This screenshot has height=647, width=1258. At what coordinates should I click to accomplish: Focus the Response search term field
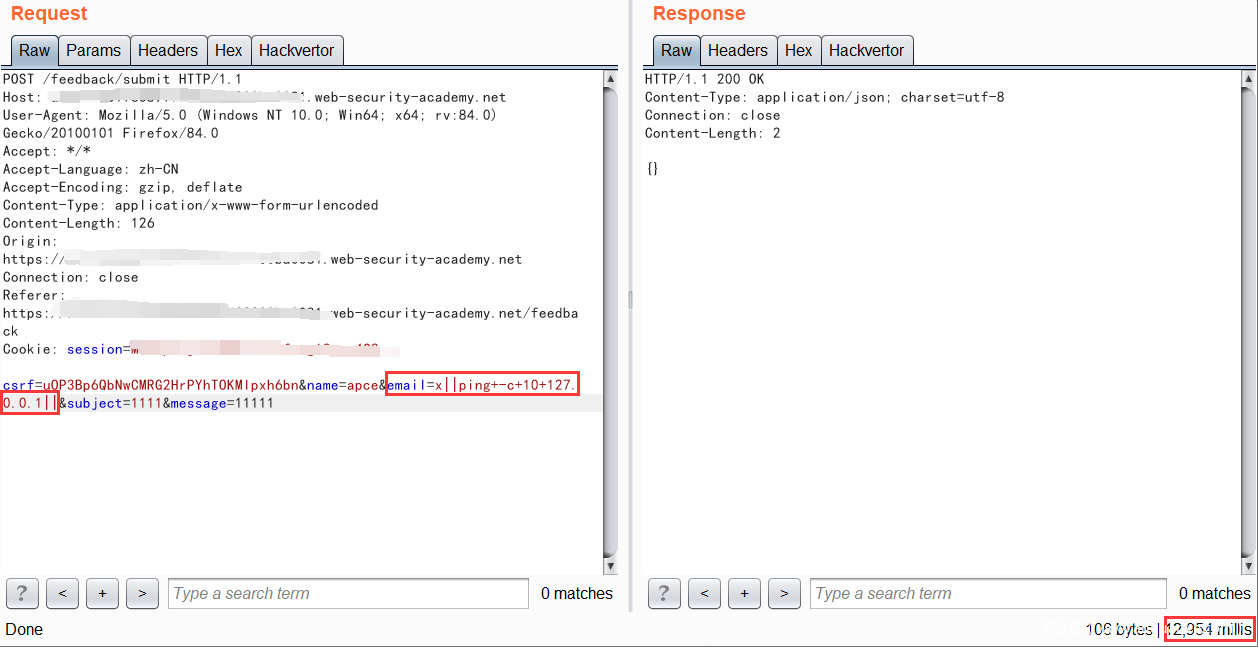tap(987, 593)
